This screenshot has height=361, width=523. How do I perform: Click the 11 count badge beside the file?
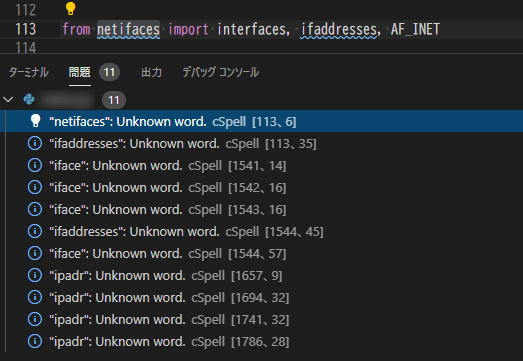click(114, 100)
